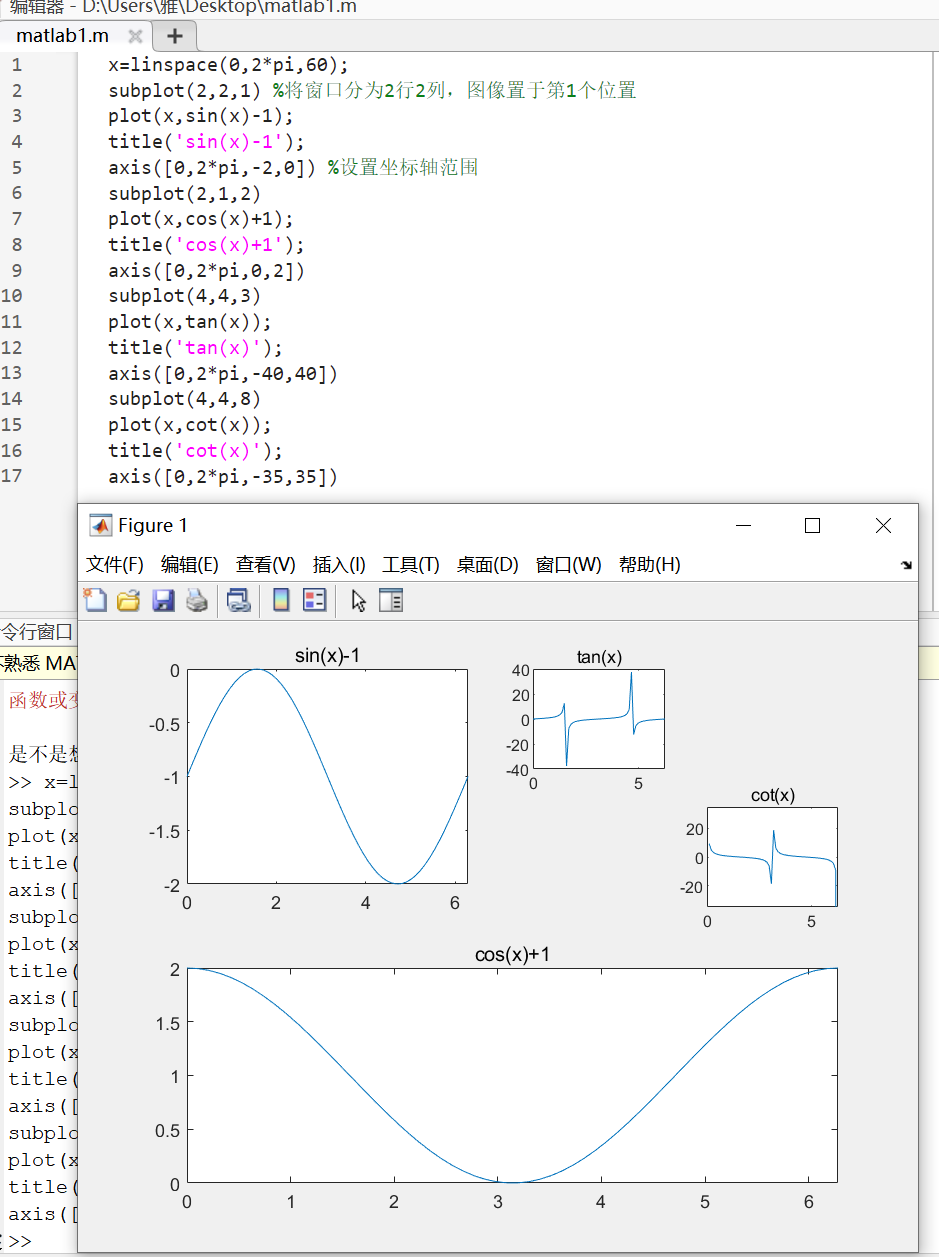
Task: Click code line title('cos(x)+1');
Action: [207, 245]
